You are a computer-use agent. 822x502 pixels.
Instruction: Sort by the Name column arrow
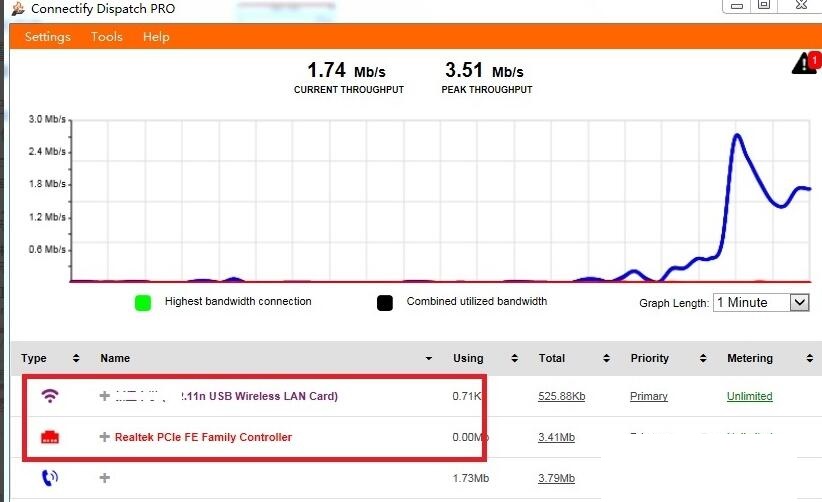pos(429,358)
